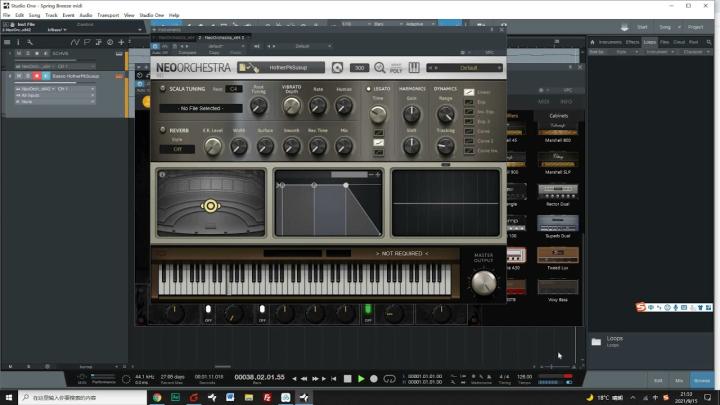720x405 pixels.
Task: Open the NeoOrch_x64 instrument output dropdown
Action: [35, 89]
